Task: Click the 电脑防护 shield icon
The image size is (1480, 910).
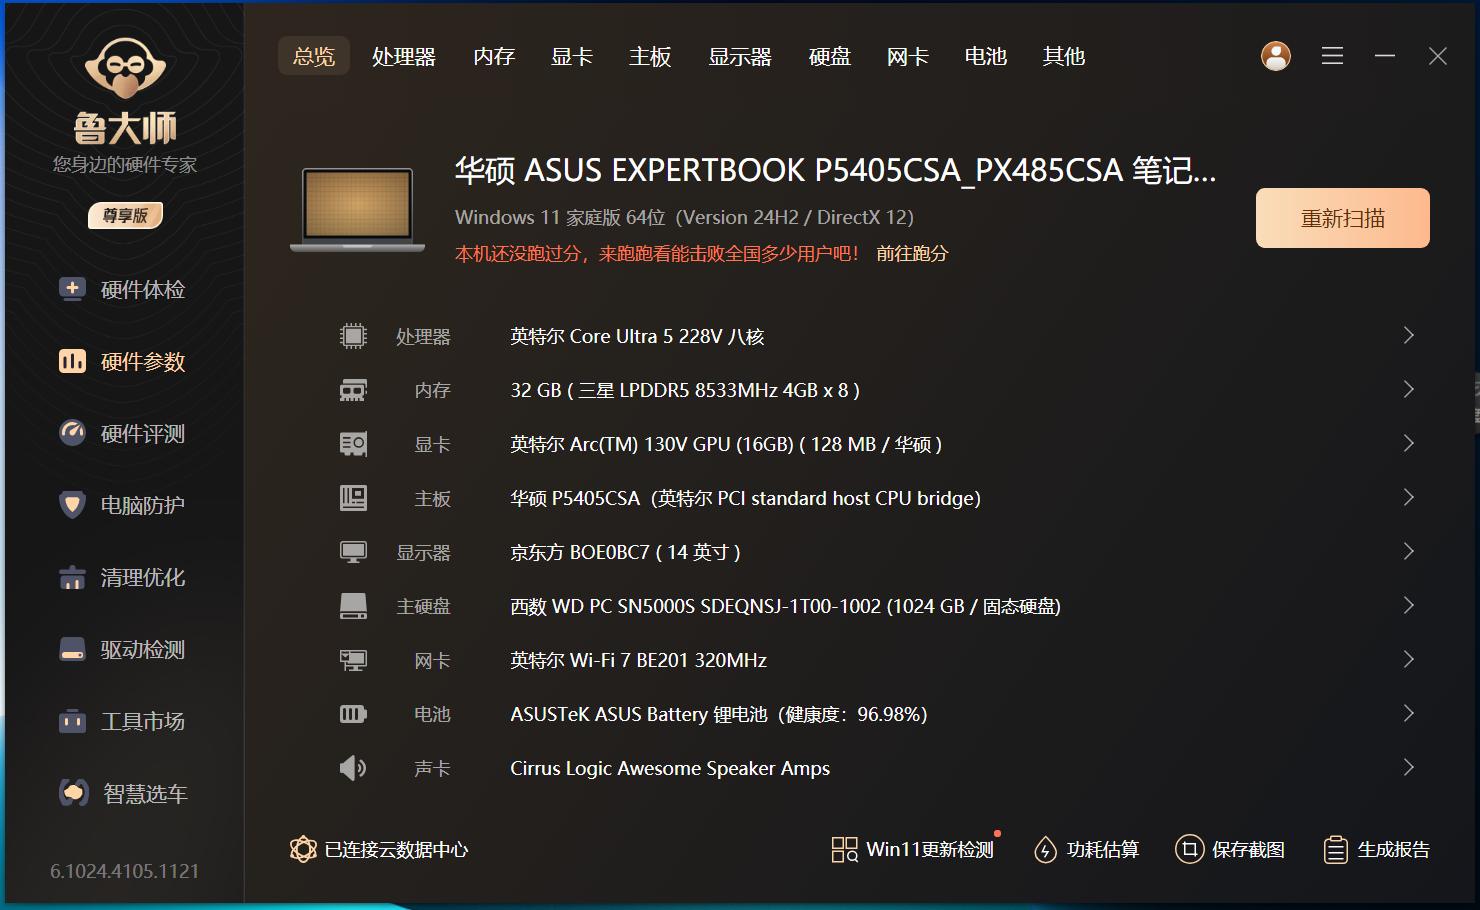Action: click(72, 506)
